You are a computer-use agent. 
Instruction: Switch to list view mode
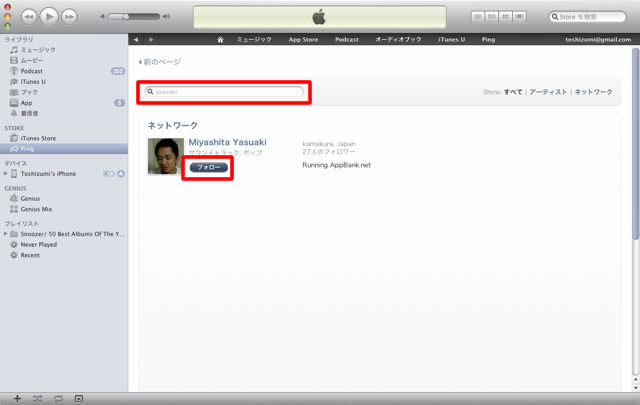478,17
